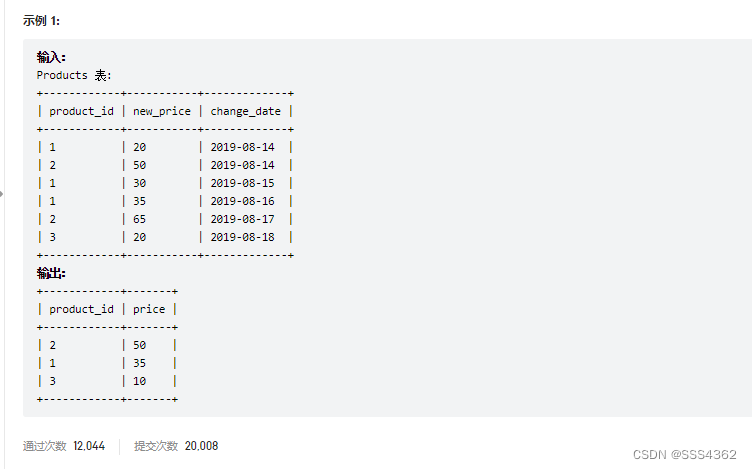The width and height of the screenshot is (752, 469).
Task: Click the bold "输入:" label
Action: coord(51,57)
